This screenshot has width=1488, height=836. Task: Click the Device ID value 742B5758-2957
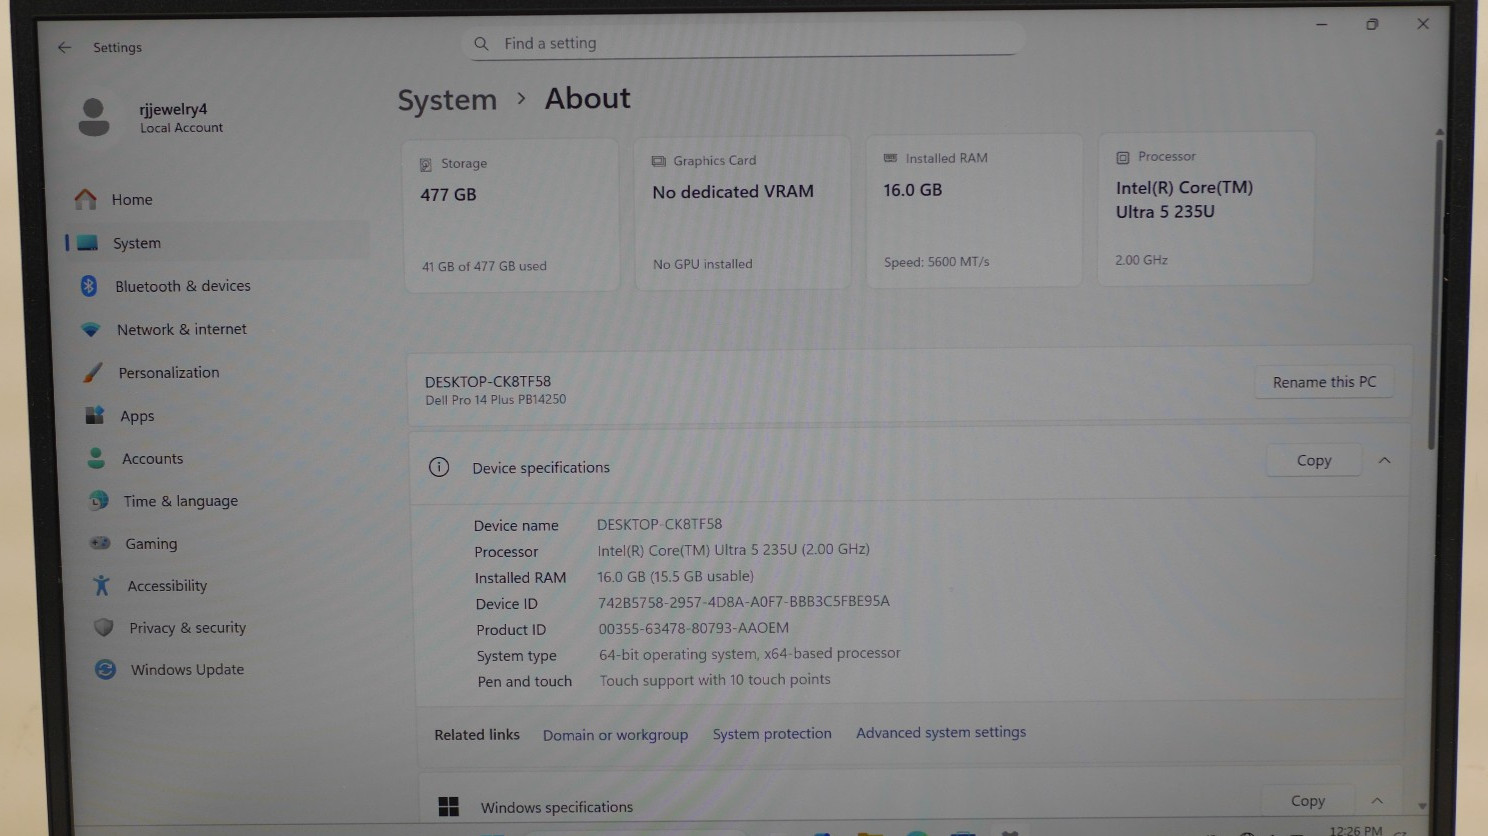[x=744, y=602]
